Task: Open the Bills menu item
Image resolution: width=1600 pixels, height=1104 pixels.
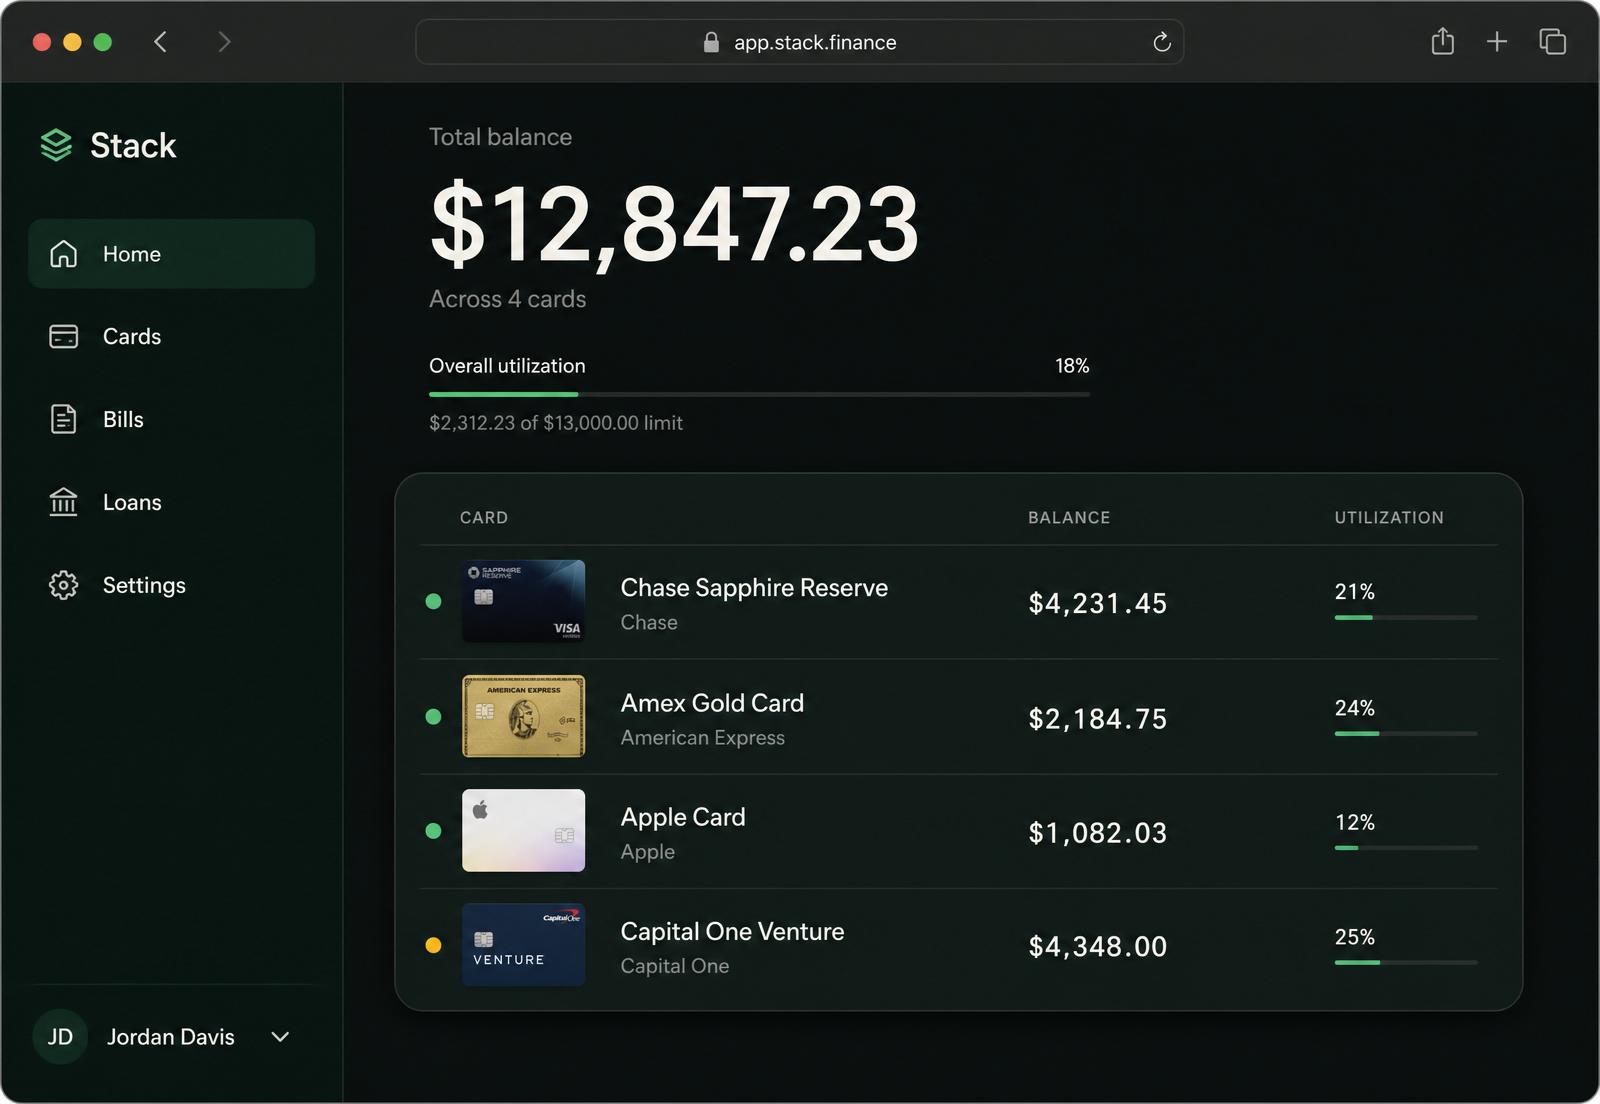Action: (x=171, y=419)
